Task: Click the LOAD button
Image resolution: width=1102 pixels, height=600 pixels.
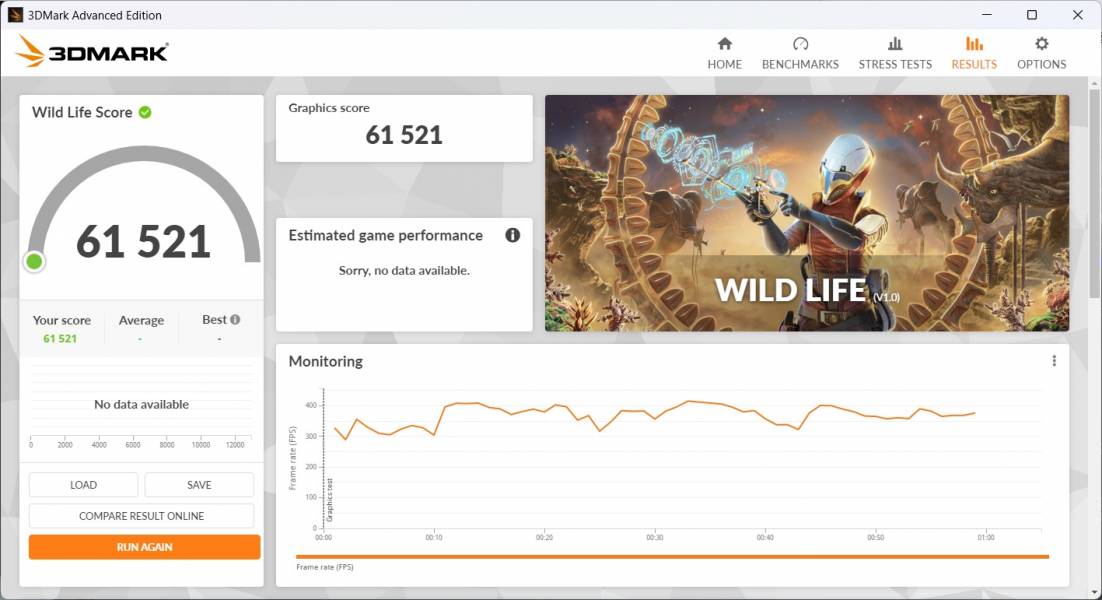Action: point(84,485)
